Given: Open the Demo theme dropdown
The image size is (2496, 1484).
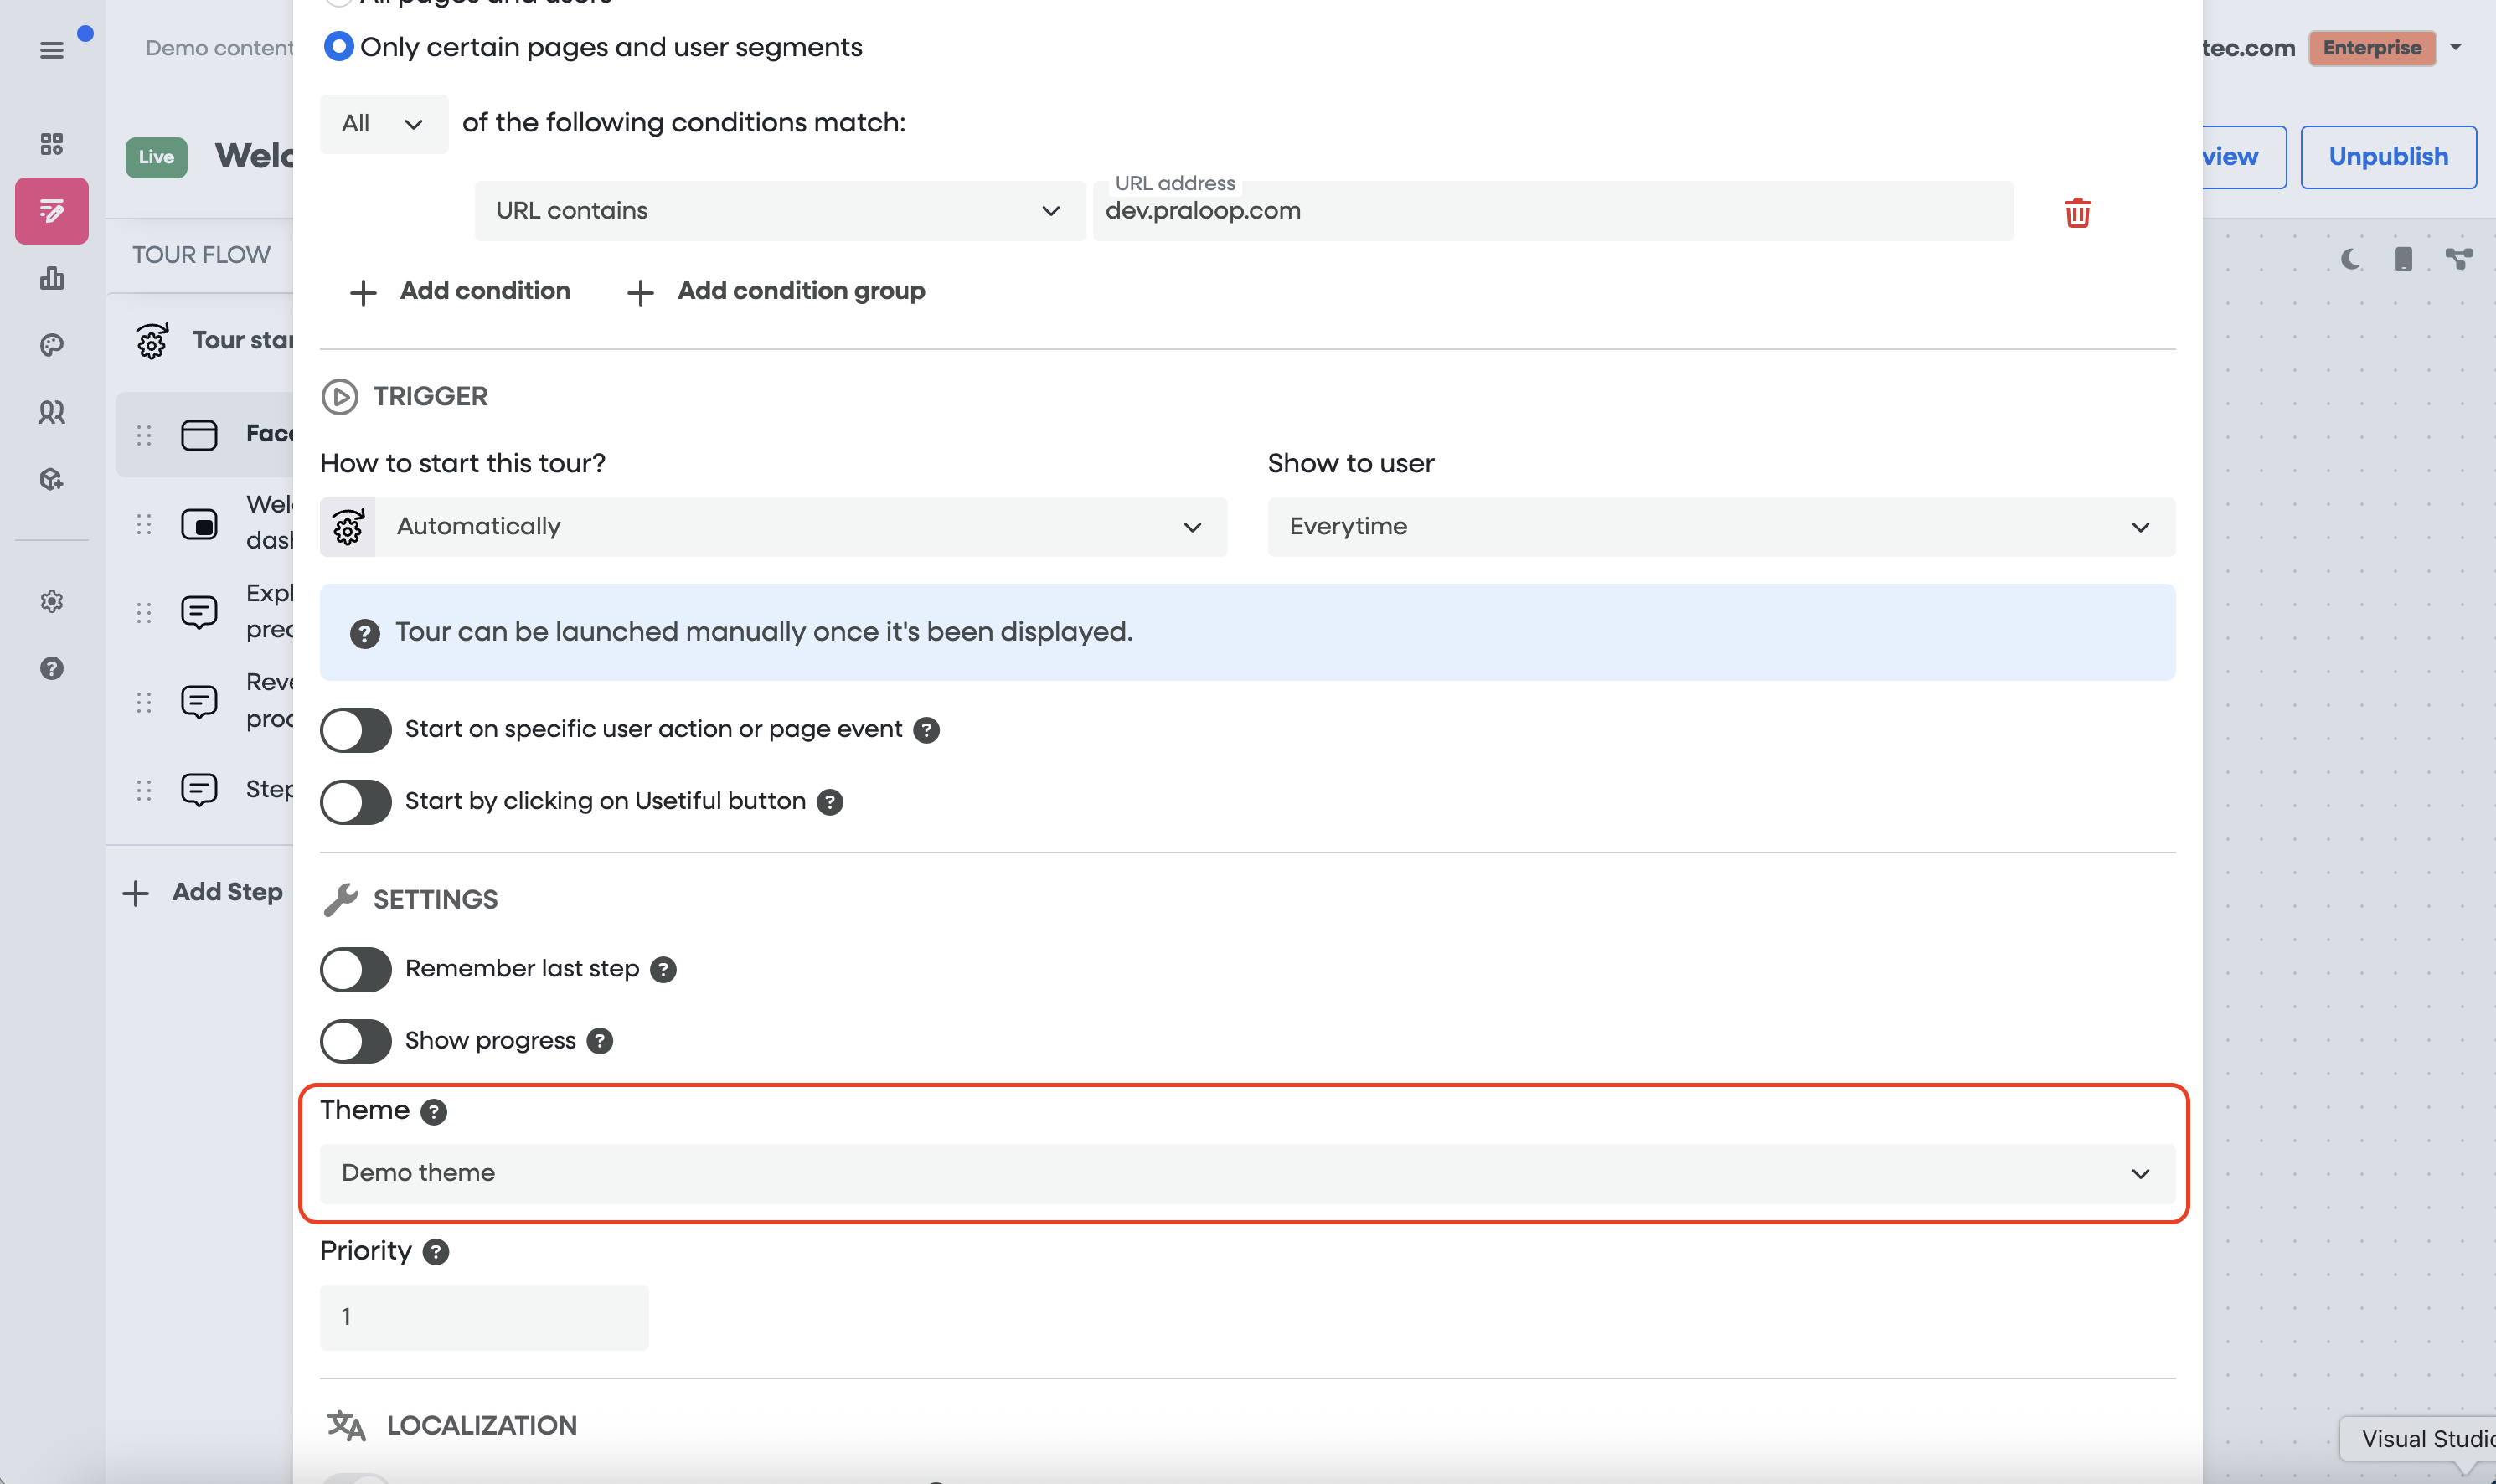Looking at the screenshot, I should (x=1246, y=1172).
